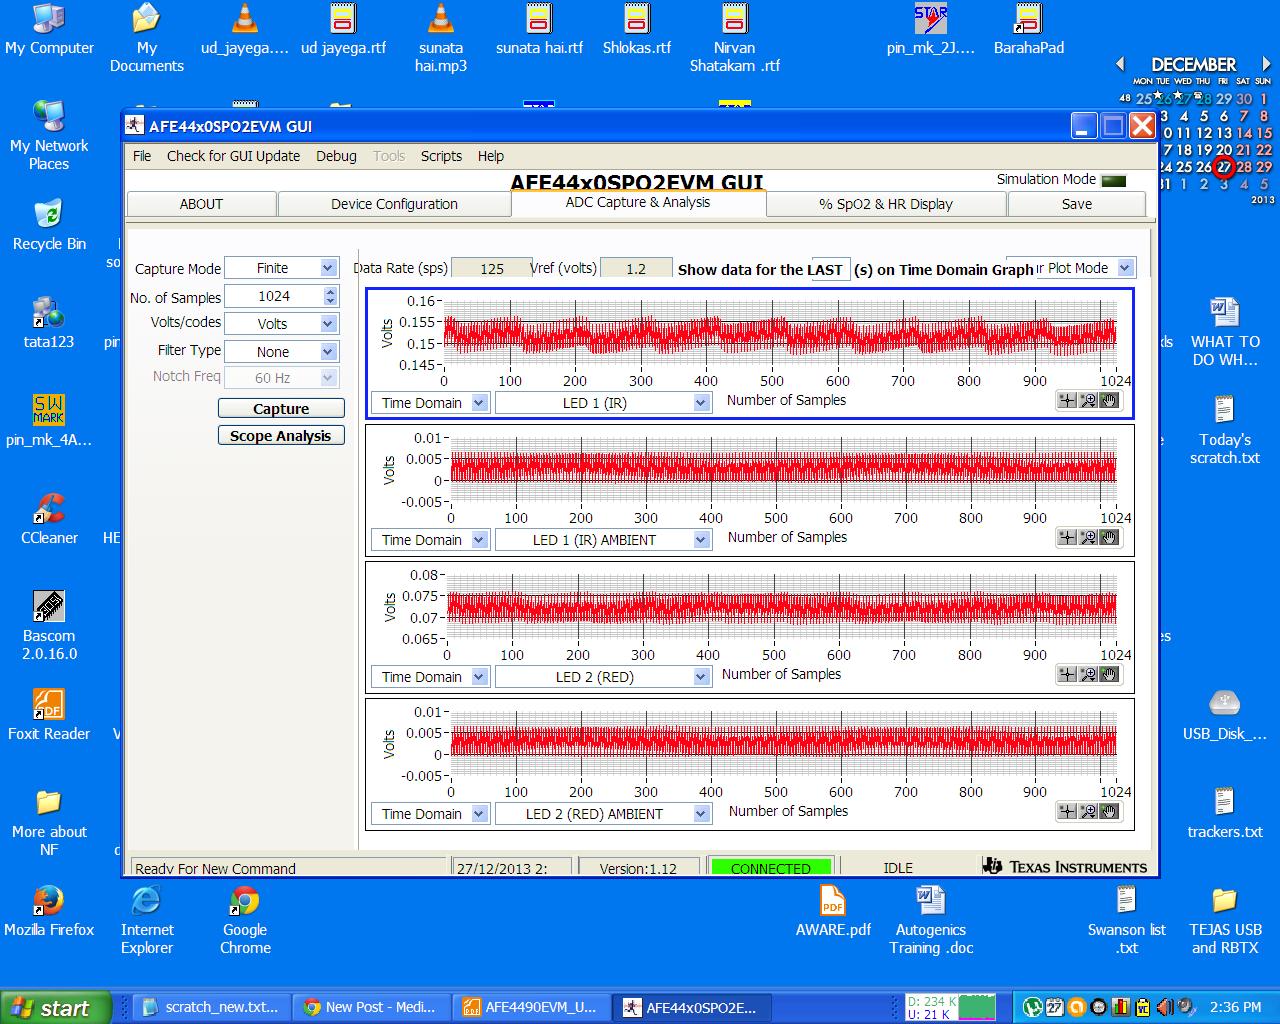Click No. of Samples field showing 1024
The image size is (1280, 1024).
[x=274, y=296]
